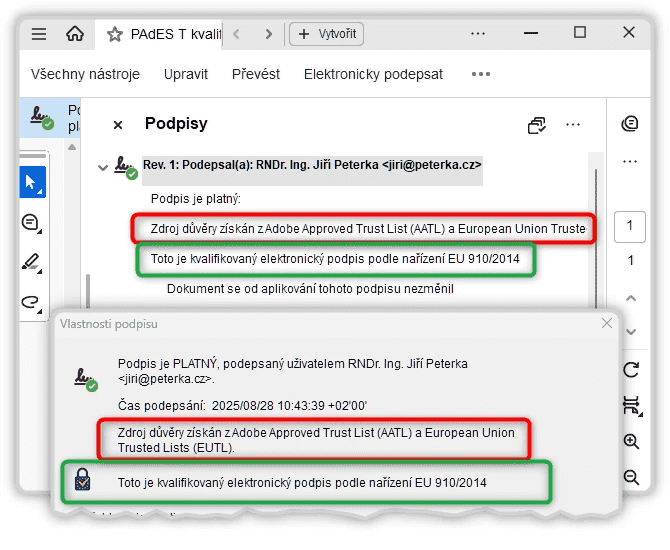
Task: Open Podpisy panel options ellipsis
Action: point(573,124)
